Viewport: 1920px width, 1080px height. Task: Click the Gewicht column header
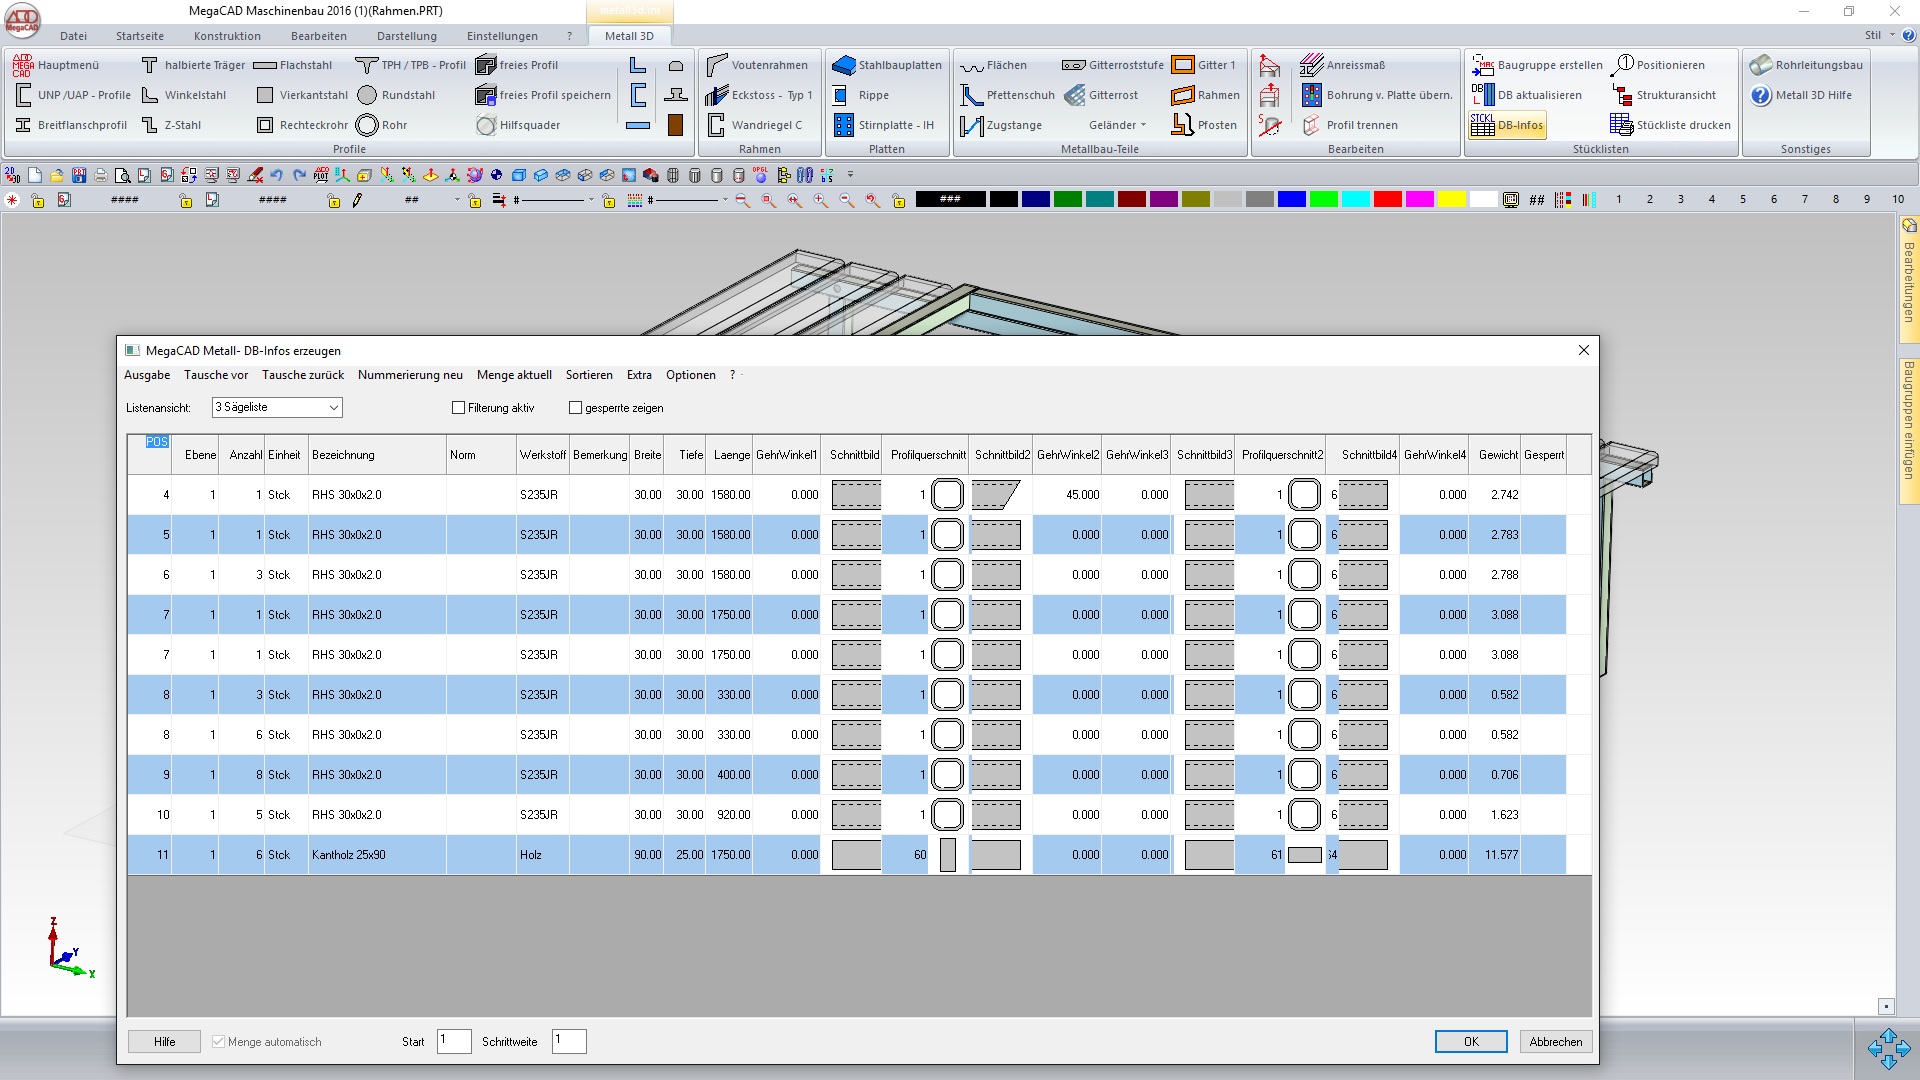pos(1495,455)
